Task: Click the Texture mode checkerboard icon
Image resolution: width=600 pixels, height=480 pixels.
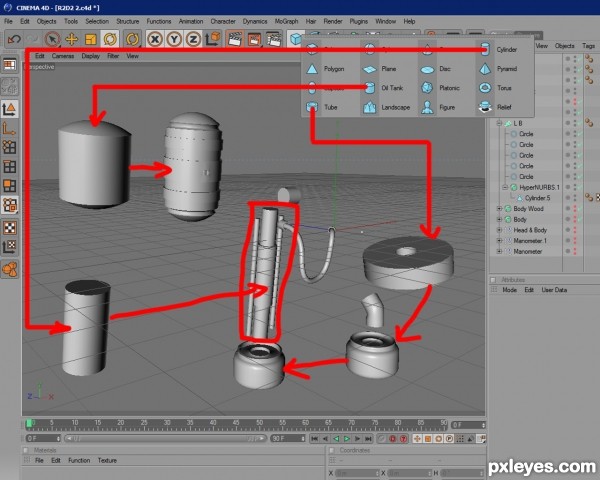Action: click(9, 228)
